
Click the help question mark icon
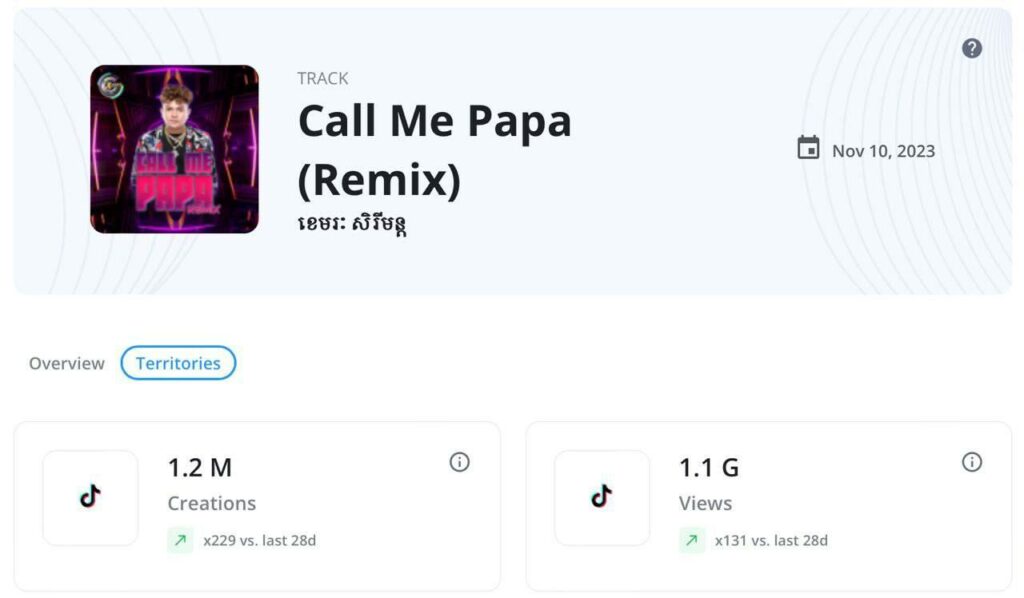(972, 48)
